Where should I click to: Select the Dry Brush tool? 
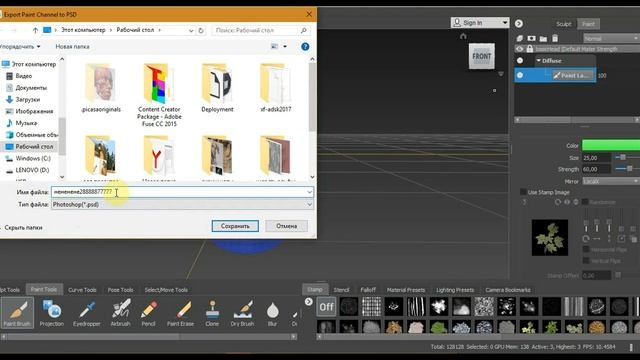242,313
